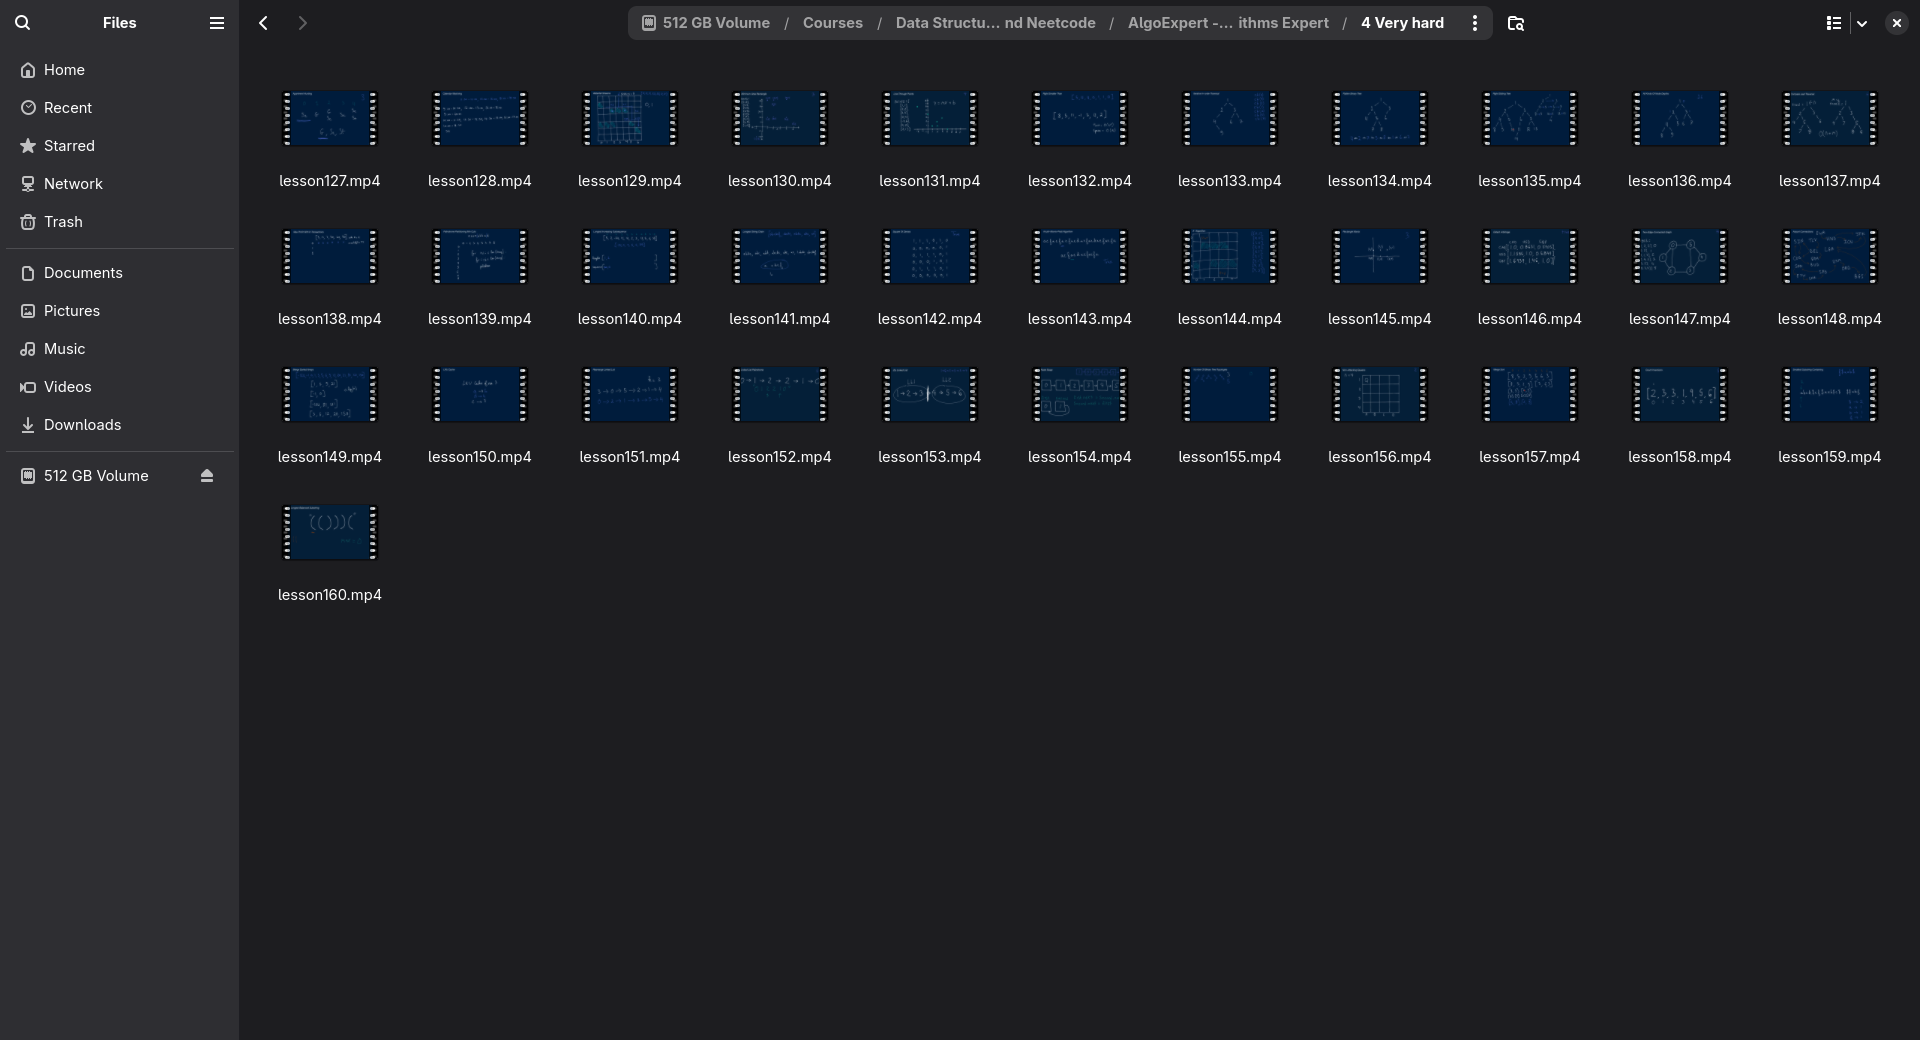The height and width of the screenshot is (1040, 1920).
Task: Click the Downloads arrow icon in sidebar
Action: pyautogui.click(x=28, y=425)
